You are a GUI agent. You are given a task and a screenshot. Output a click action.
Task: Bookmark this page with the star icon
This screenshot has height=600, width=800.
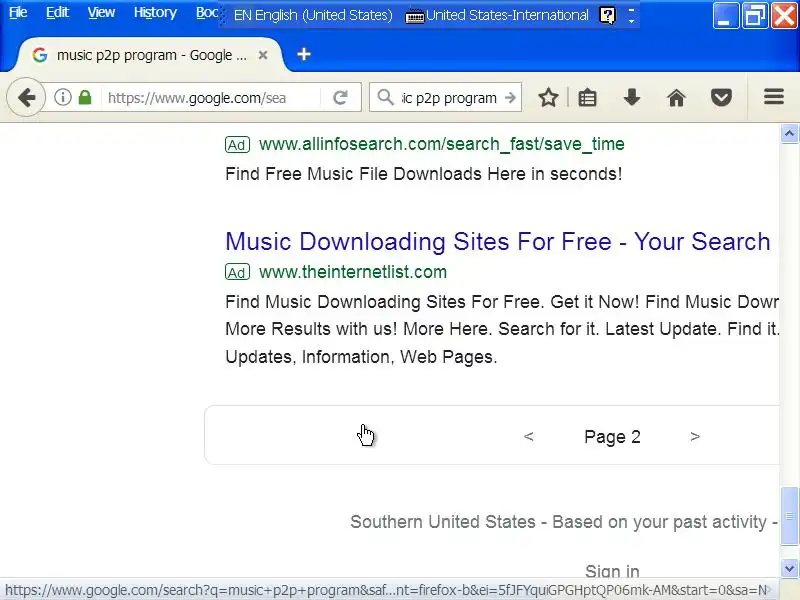[x=548, y=97]
